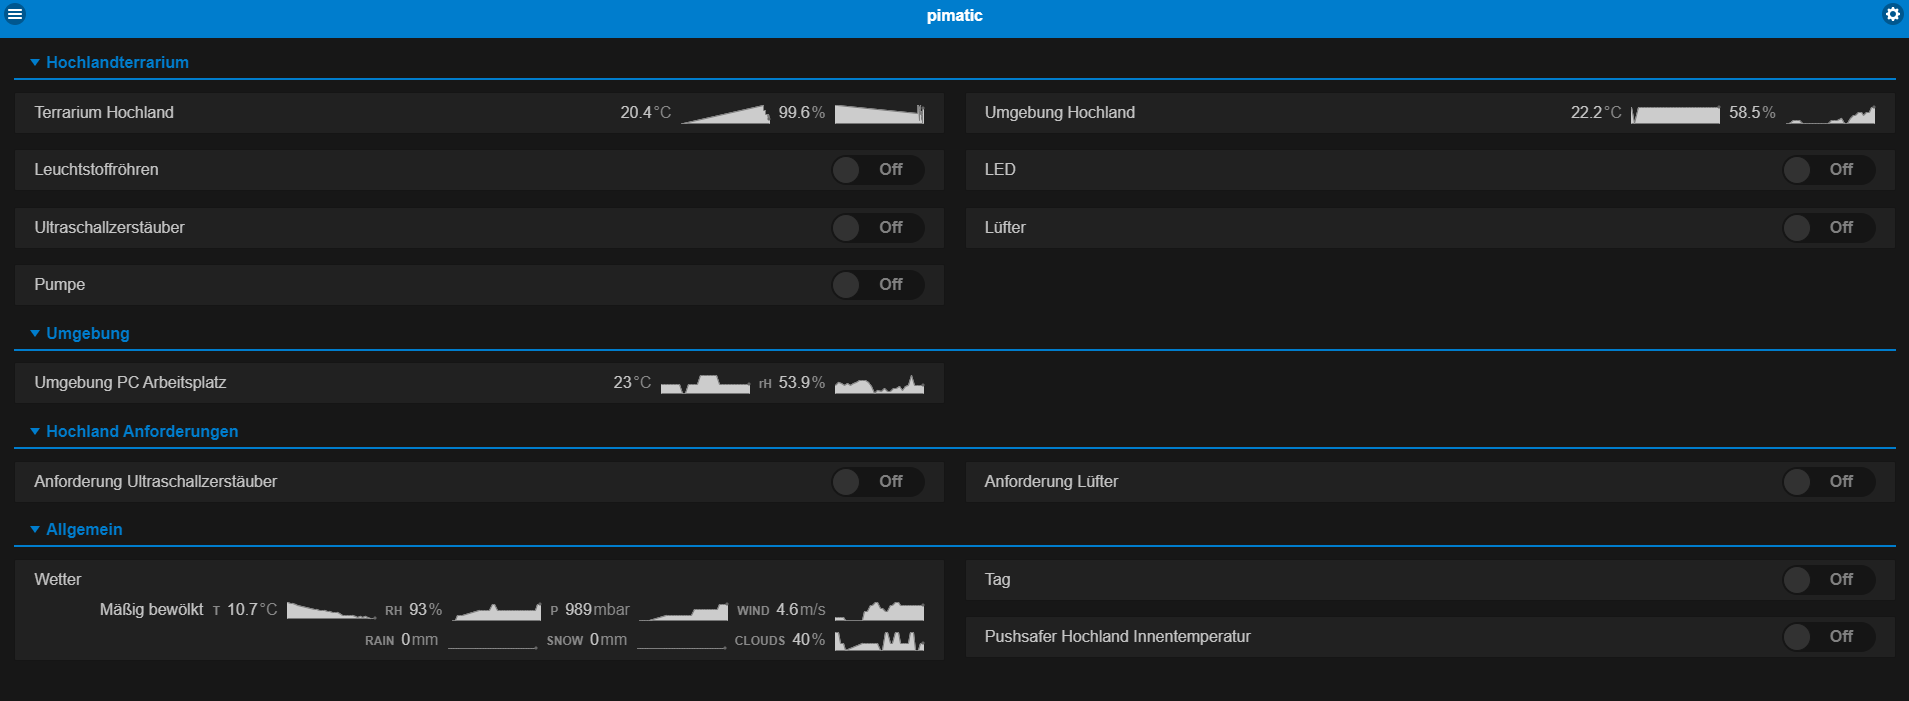Open weather pressure sparkline graph
Image resolution: width=1909 pixels, height=701 pixels.
(683, 611)
